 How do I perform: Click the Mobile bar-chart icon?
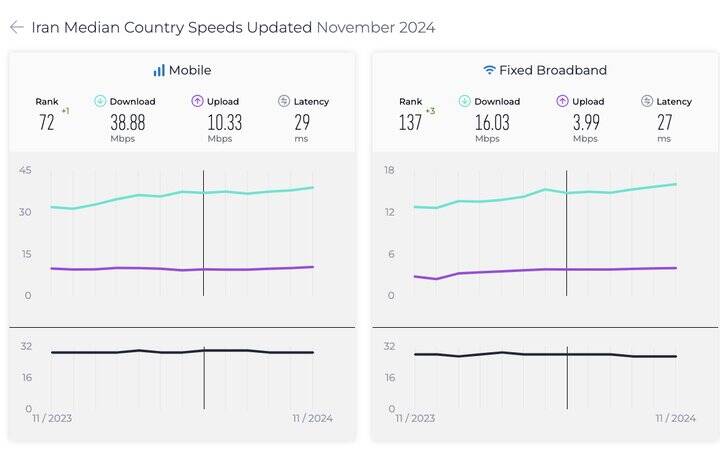[x=159, y=70]
